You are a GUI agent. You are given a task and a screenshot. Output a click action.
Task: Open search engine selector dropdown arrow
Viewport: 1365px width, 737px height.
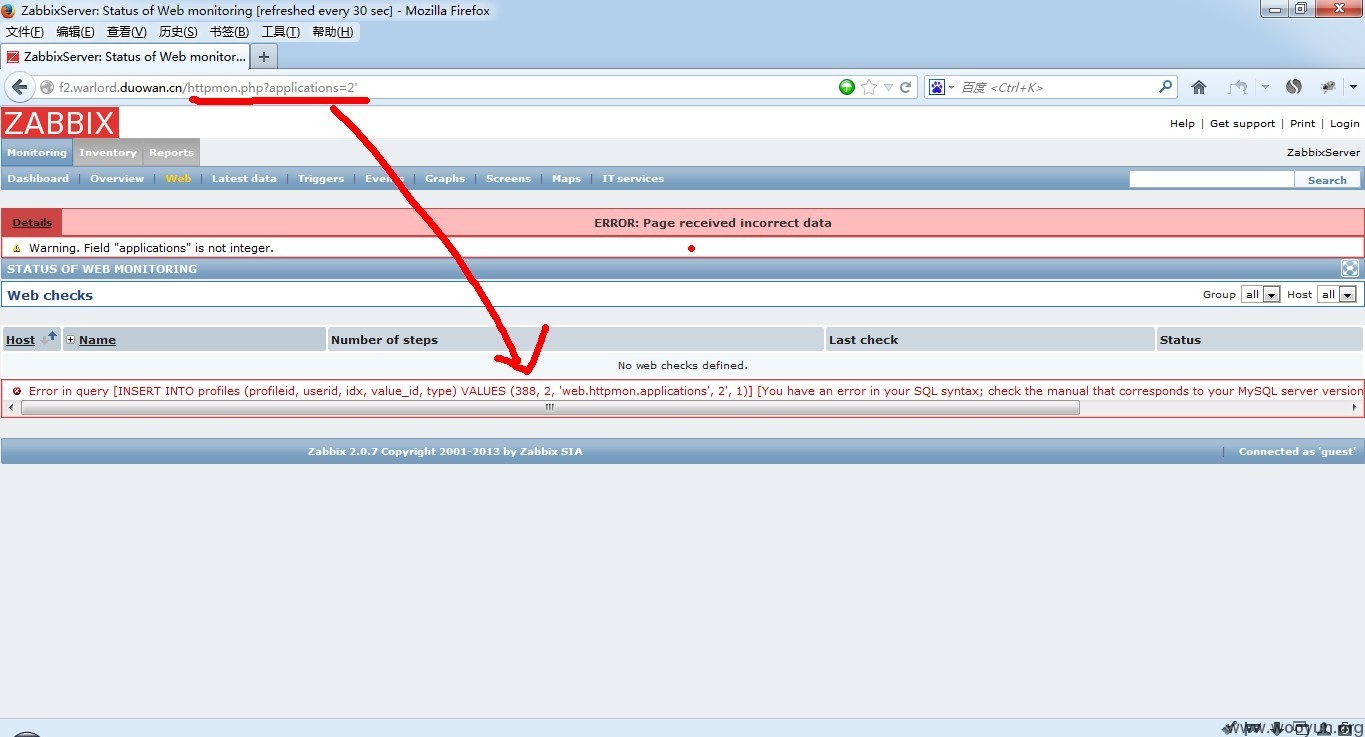click(x=951, y=87)
